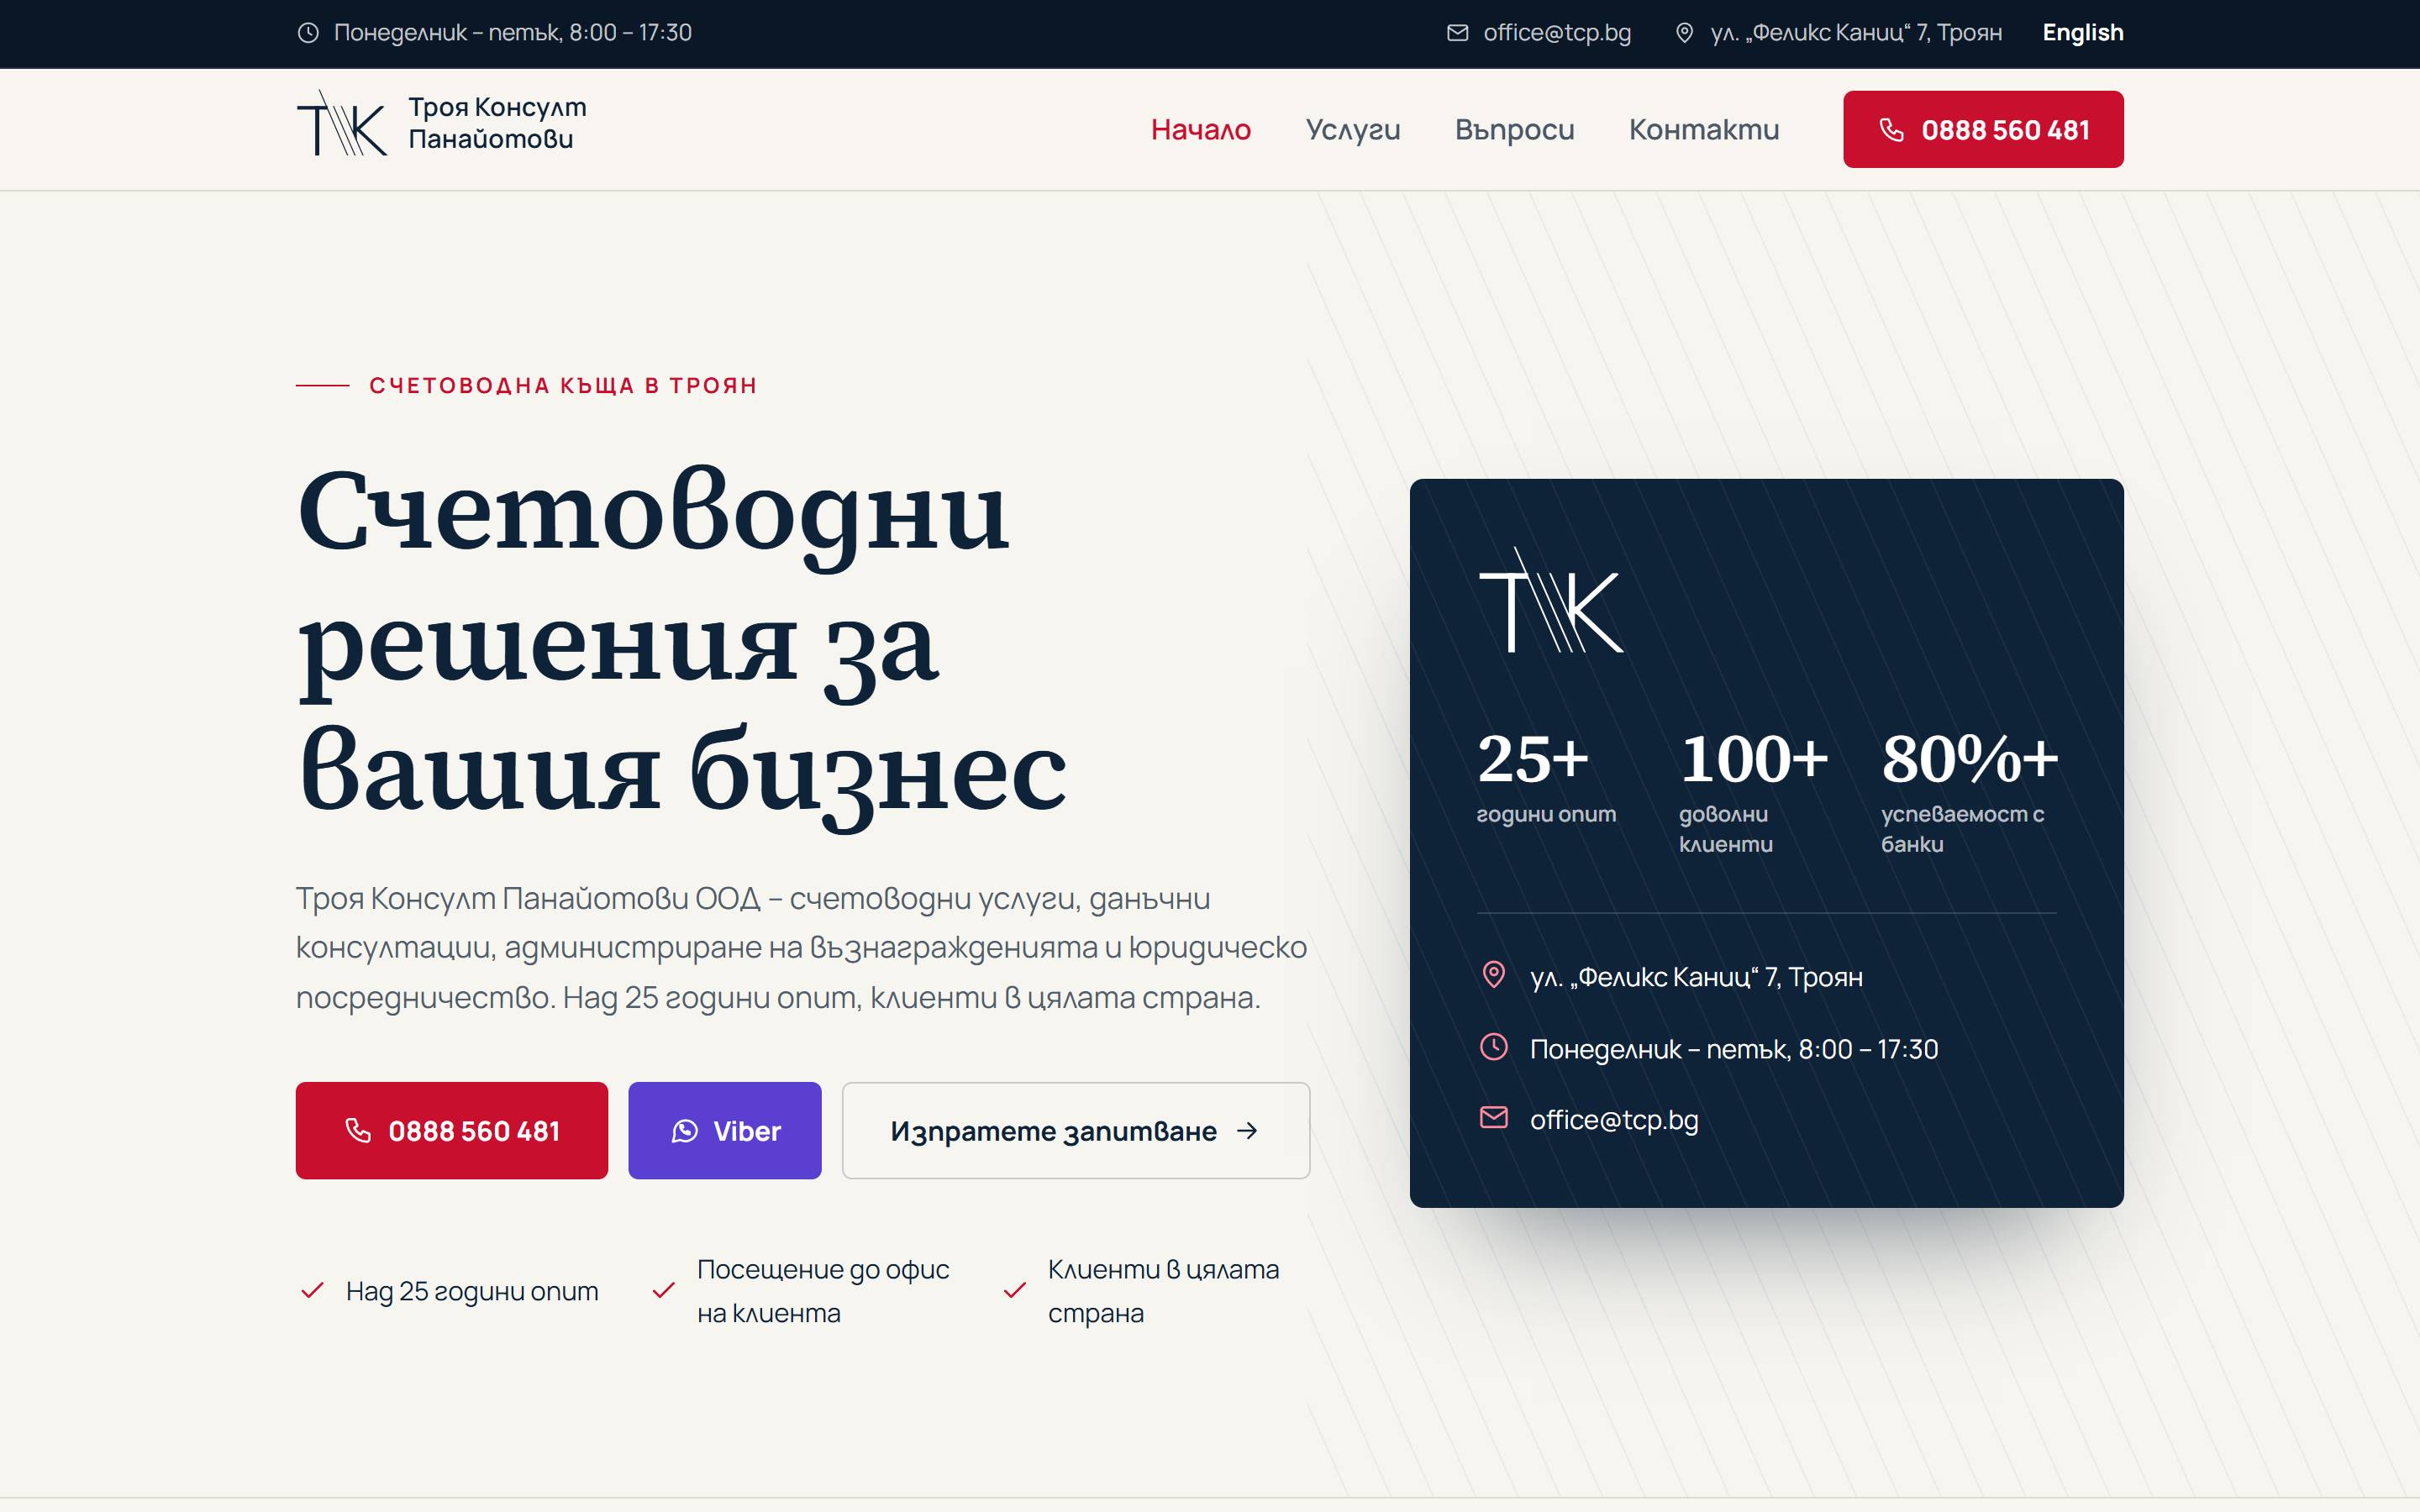2420x1512 pixels.
Task: Click the envelope icon beside office@tcp.bg in top bar
Action: point(1458,33)
